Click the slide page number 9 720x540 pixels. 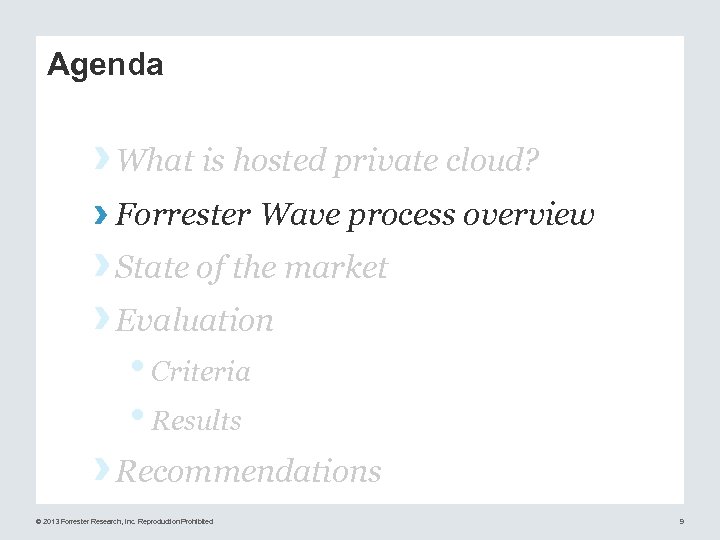681,521
